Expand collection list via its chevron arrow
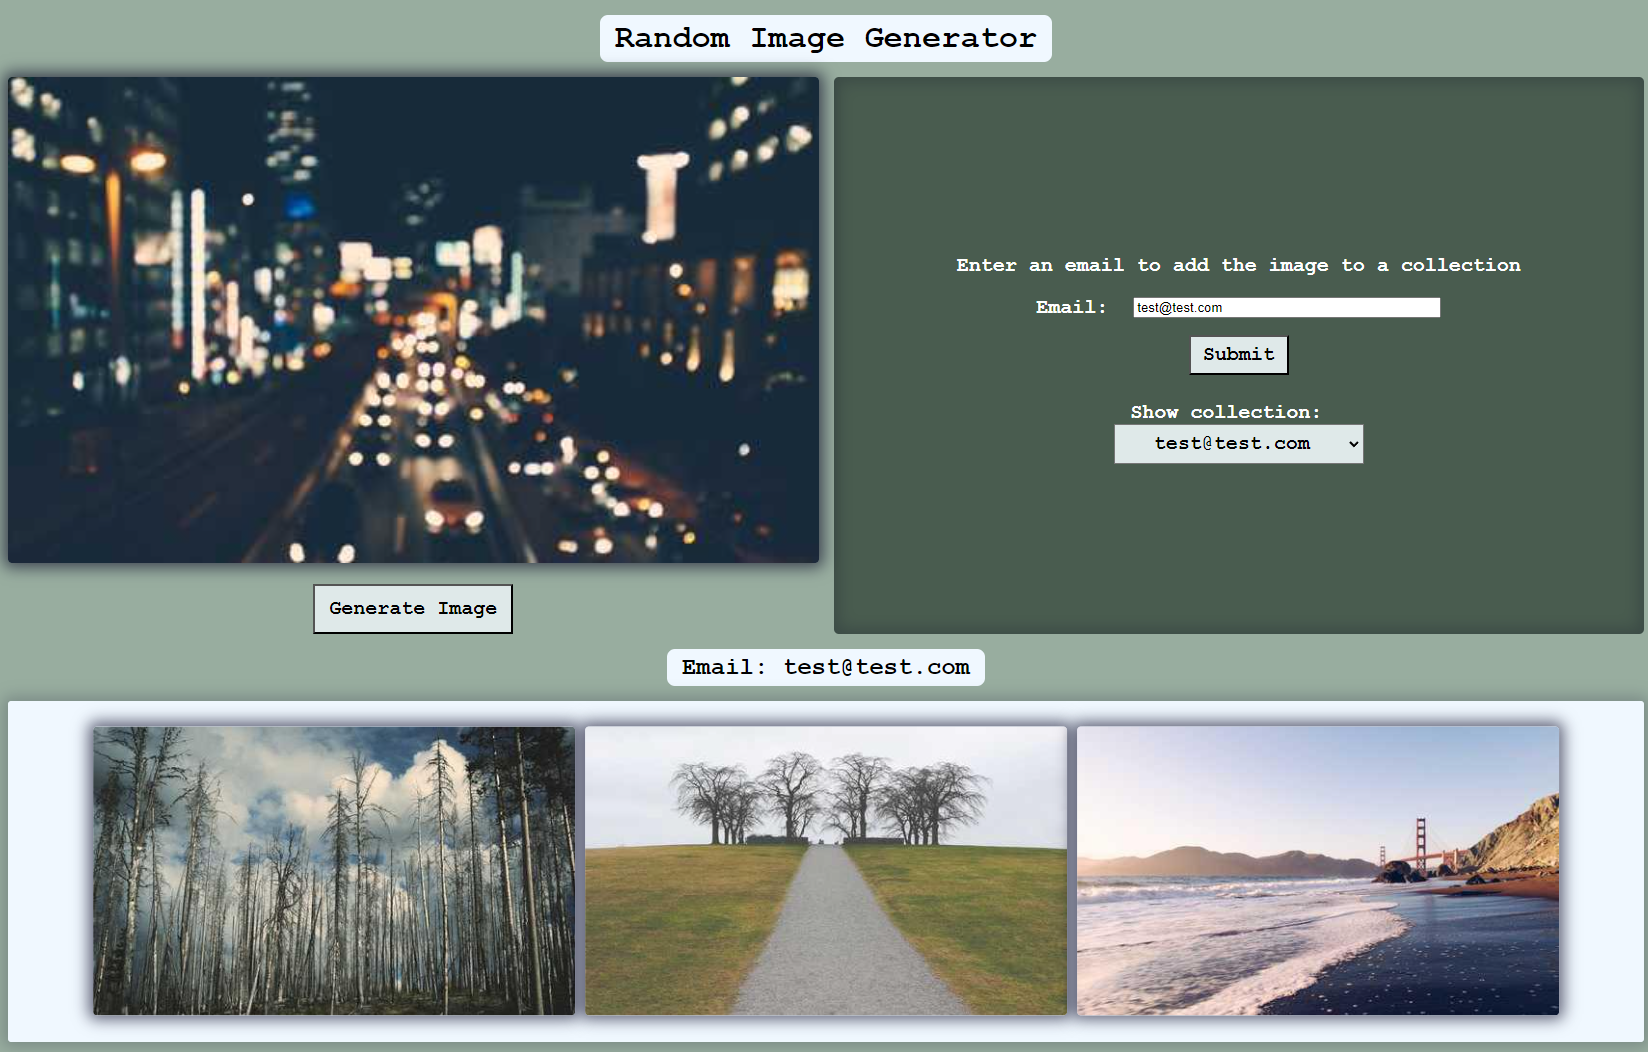1648x1052 pixels. (x=1353, y=444)
